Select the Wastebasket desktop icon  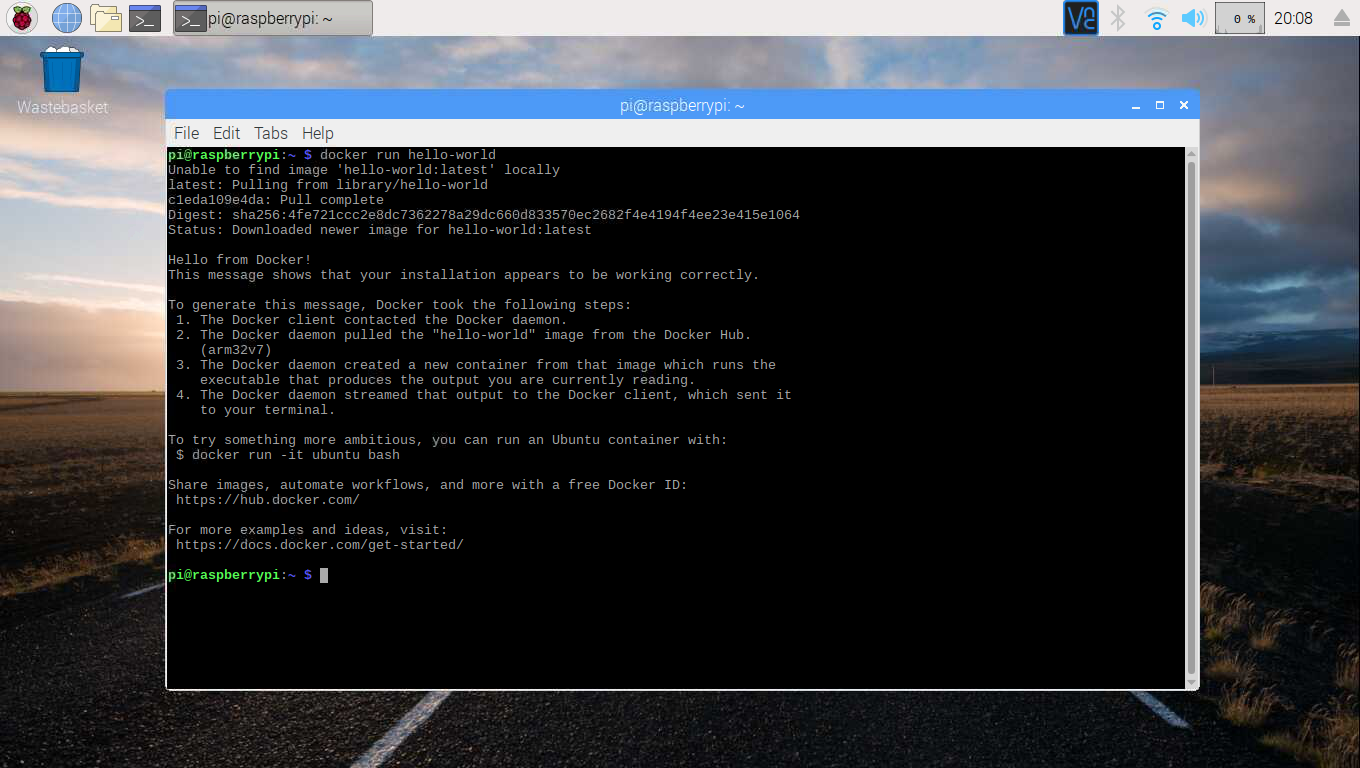pos(62,81)
